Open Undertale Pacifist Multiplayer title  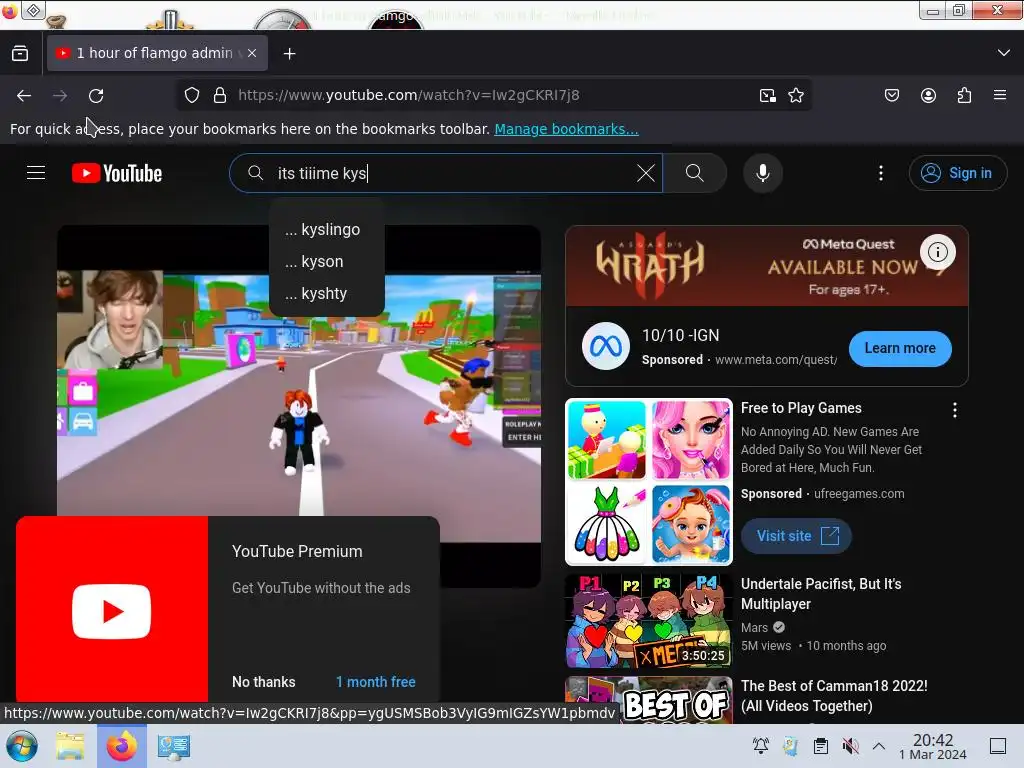(x=821, y=594)
